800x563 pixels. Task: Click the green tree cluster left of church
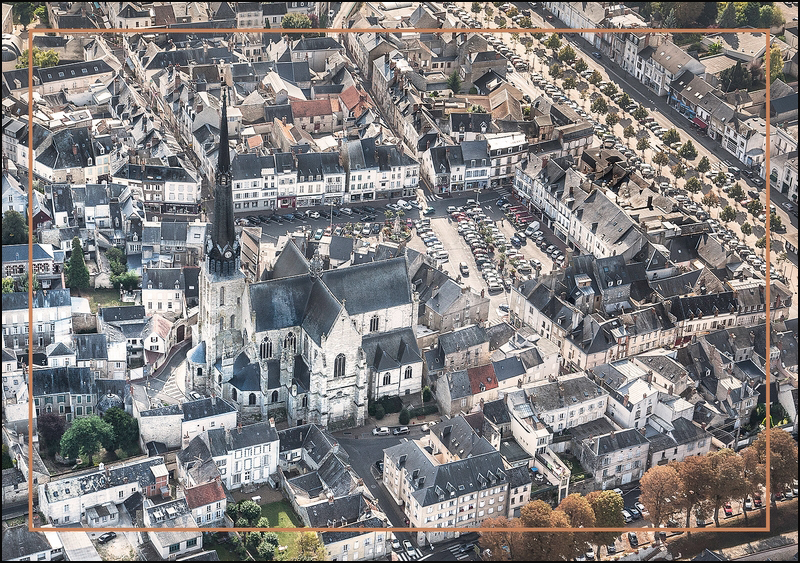coord(90,435)
